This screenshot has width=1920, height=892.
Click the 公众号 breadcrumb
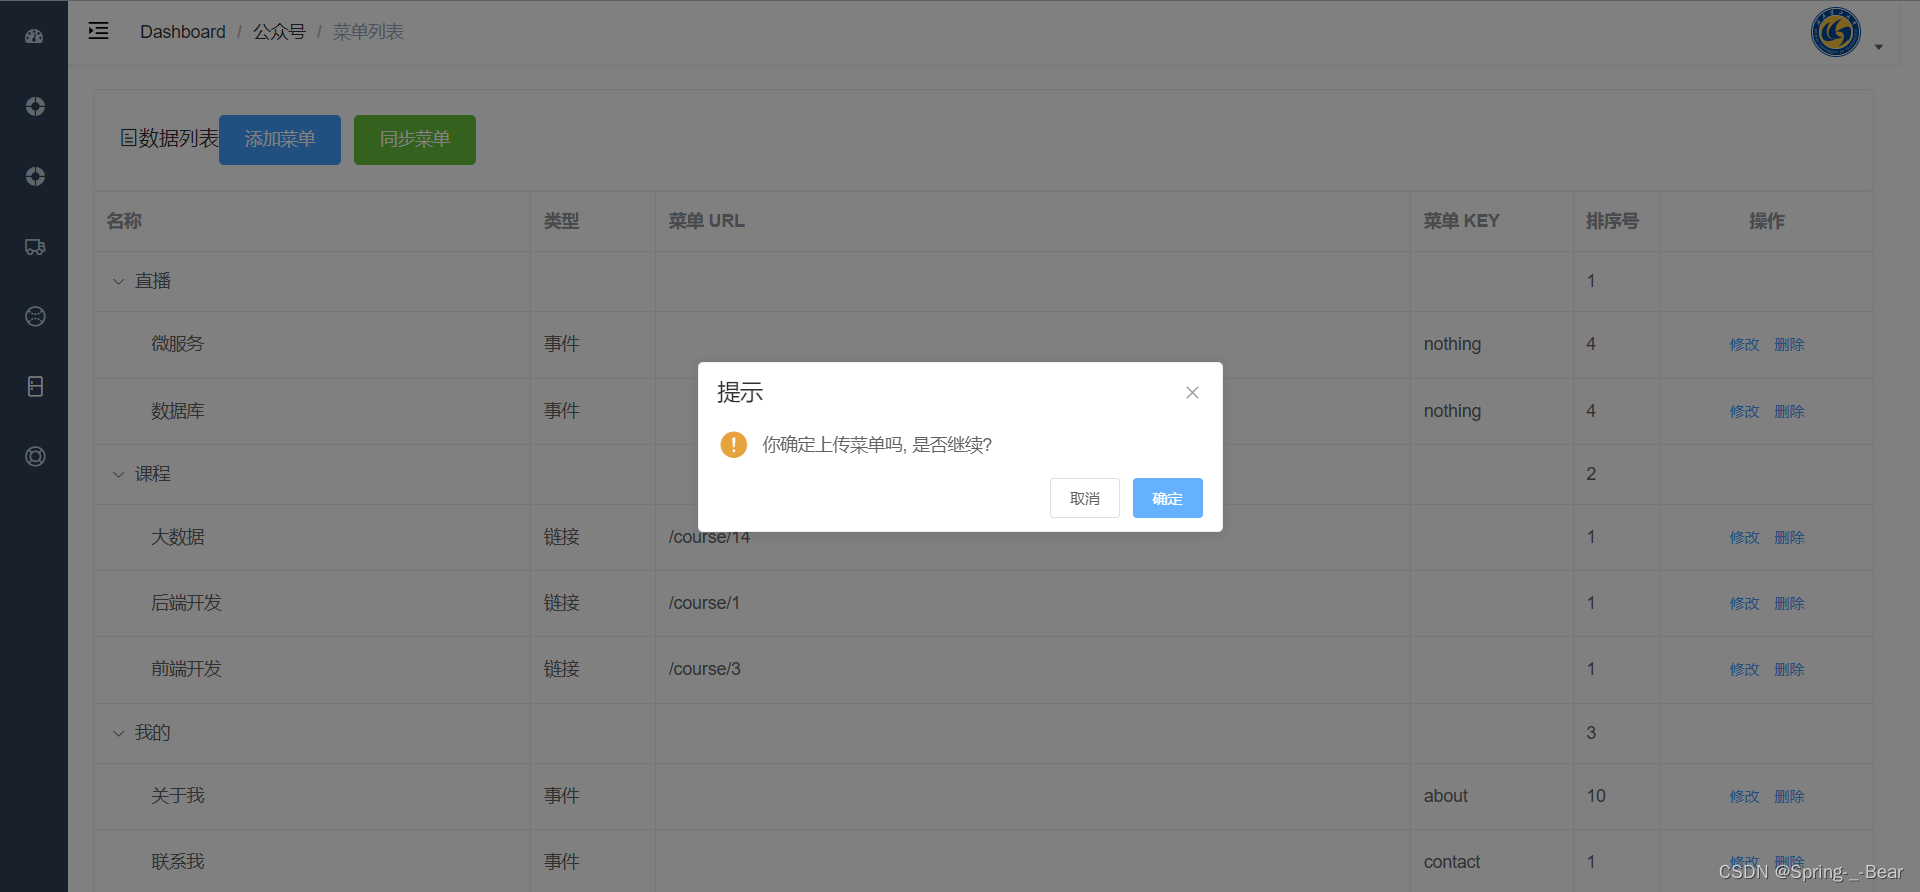279,32
